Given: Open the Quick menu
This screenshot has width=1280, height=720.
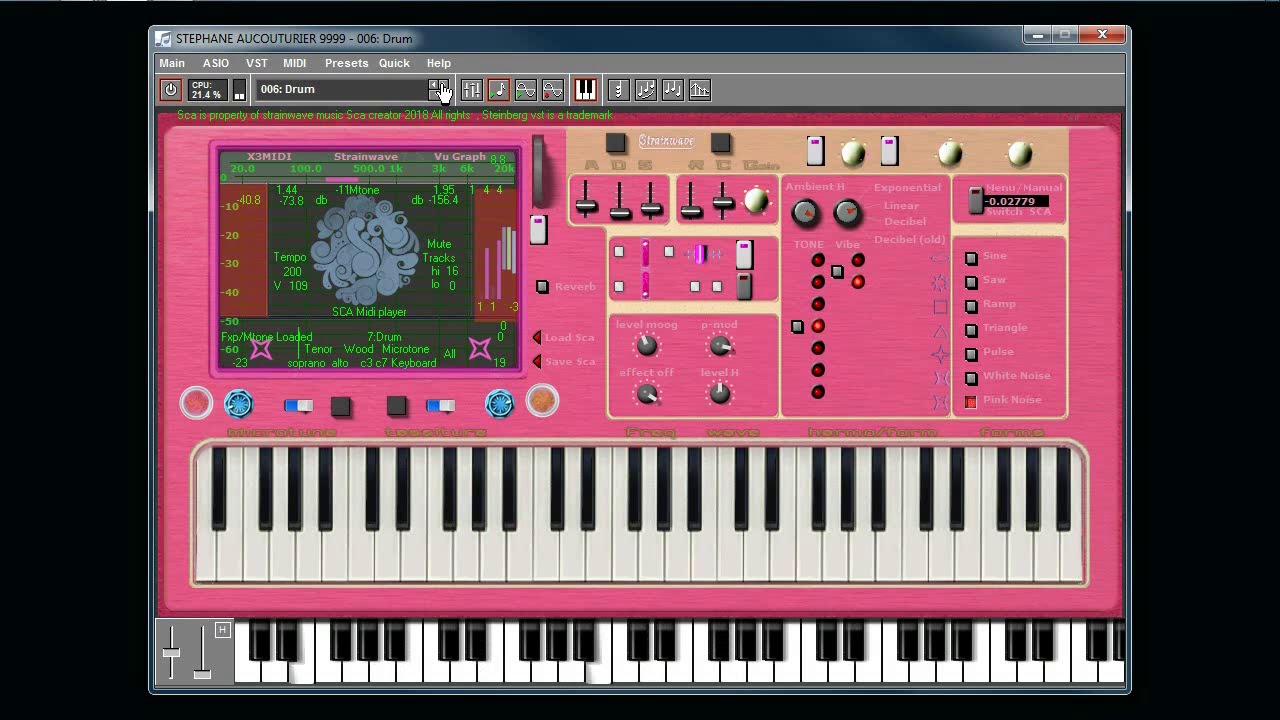Looking at the screenshot, I should [x=394, y=63].
